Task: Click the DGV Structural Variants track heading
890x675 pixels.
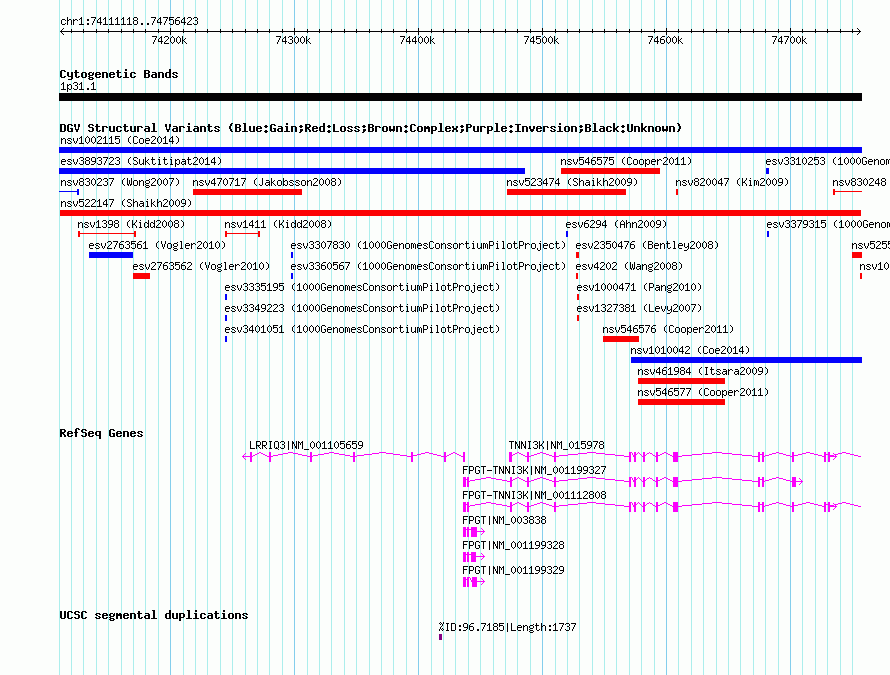Action: click(x=371, y=128)
